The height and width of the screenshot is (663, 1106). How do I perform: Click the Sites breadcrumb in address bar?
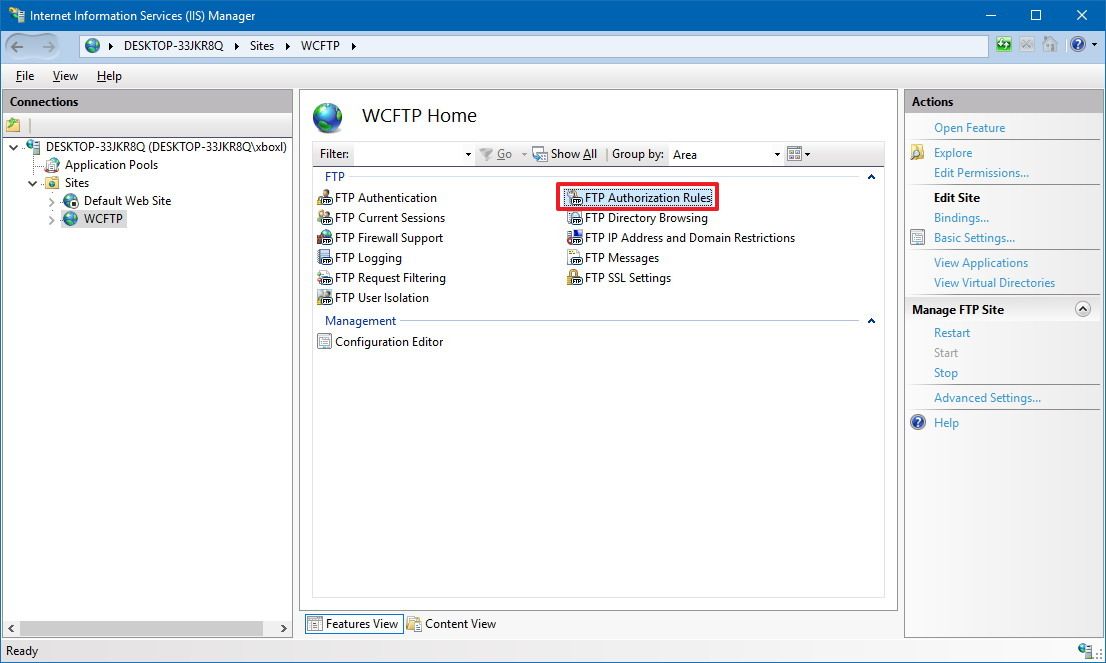pyautogui.click(x=261, y=45)
